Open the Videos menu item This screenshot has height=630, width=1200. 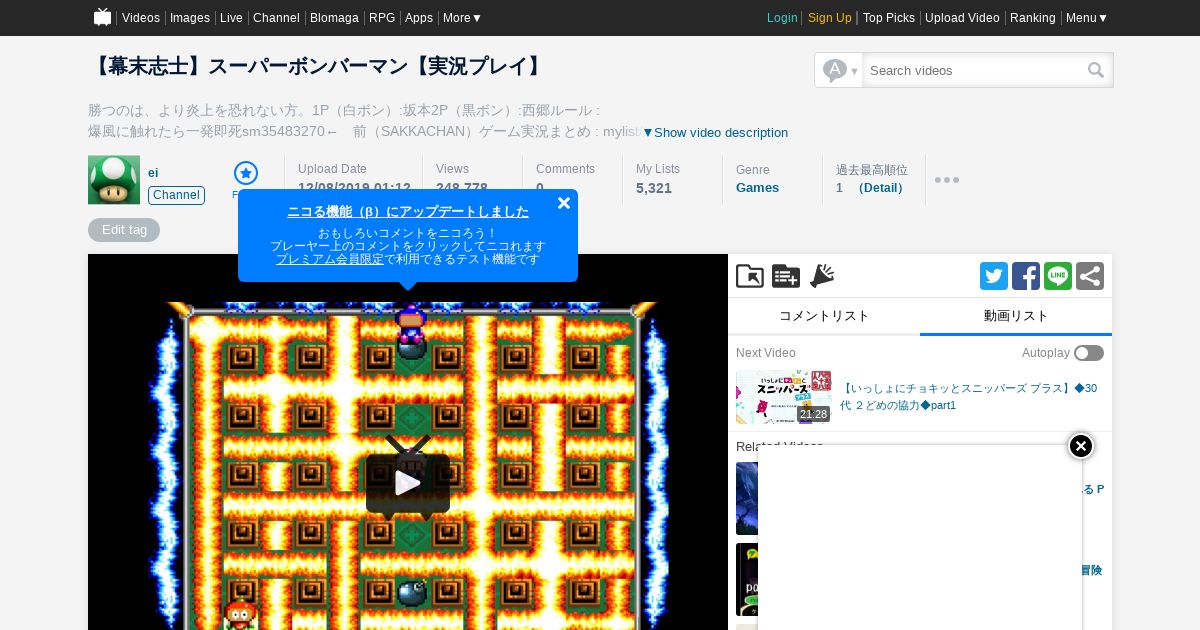pos(141,18)
